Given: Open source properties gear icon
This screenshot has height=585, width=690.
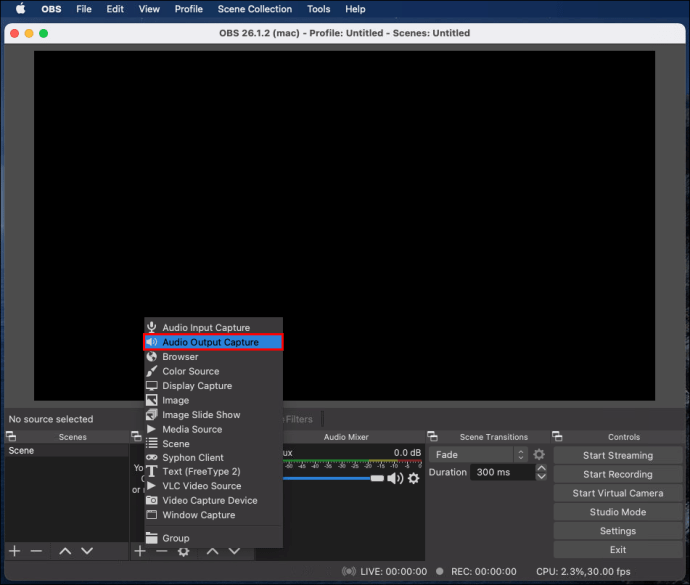Looking at the screenshot, I should [x=184, y=551].
